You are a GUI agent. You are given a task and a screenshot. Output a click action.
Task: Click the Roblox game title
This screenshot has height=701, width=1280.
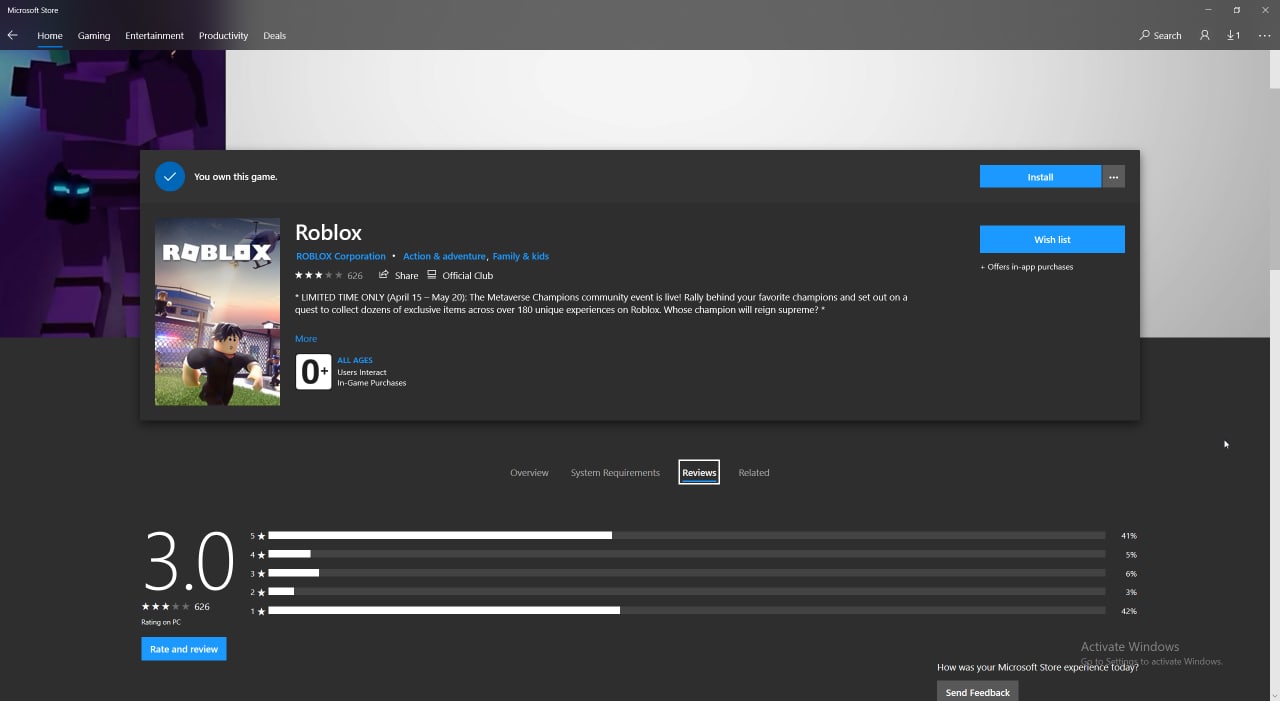point(328,232)
